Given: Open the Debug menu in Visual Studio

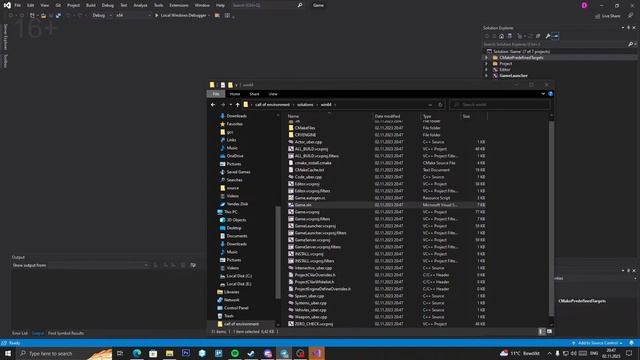Looking at the screenshot, I should point(108,5).
